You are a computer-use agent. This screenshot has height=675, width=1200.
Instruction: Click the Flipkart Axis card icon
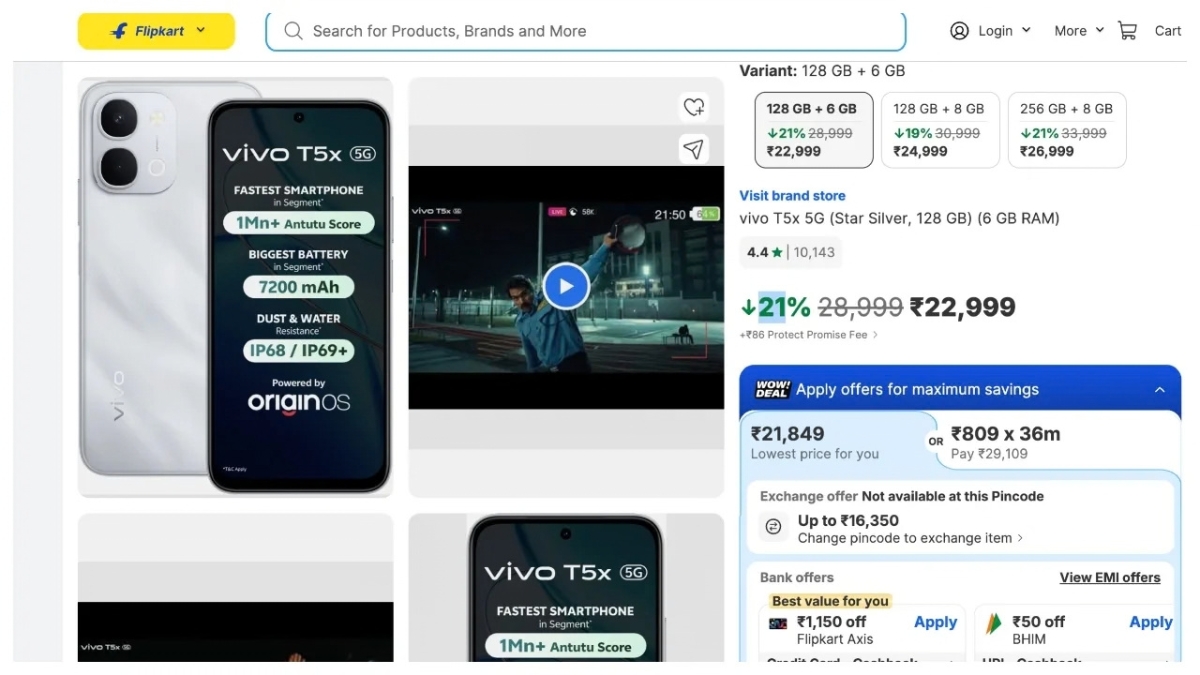tap(777, 623)
